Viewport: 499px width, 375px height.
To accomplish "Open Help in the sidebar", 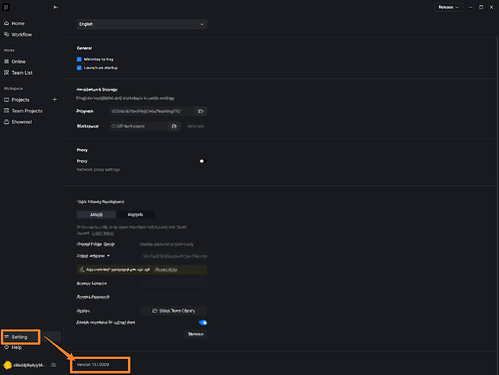I will click(16, 347).
